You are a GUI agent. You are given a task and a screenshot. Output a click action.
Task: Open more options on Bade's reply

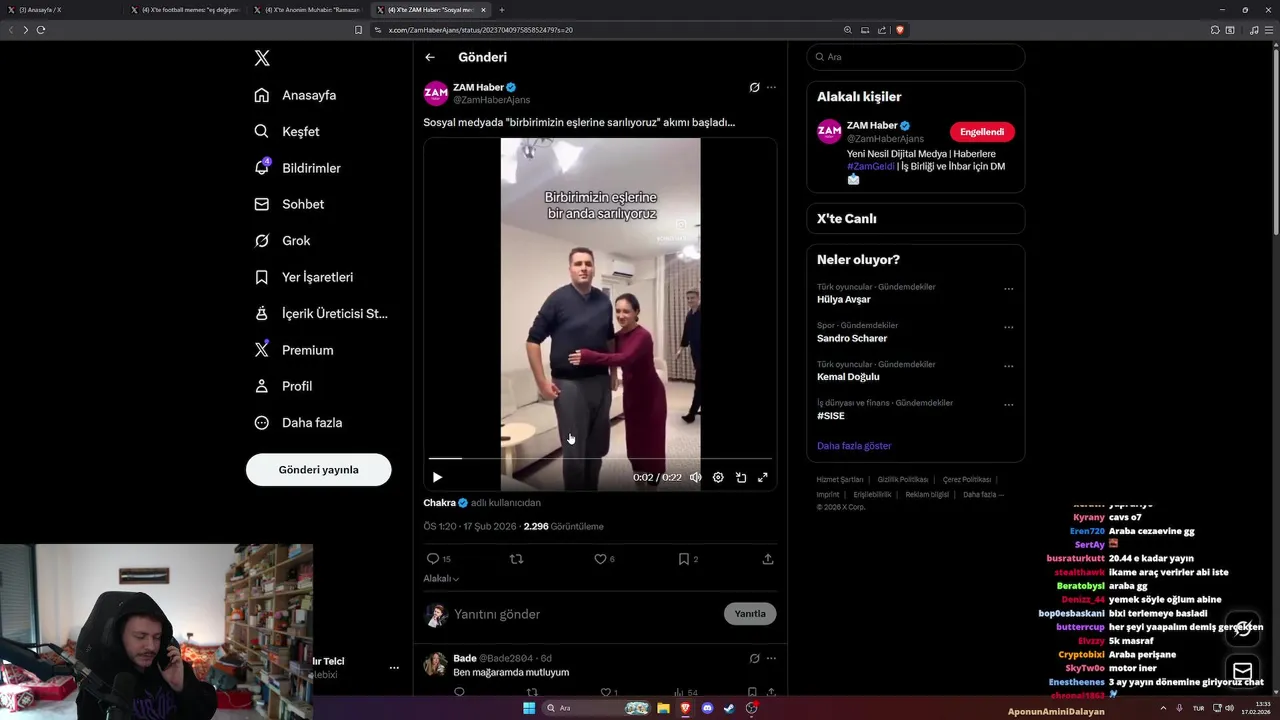click(771, 658)
